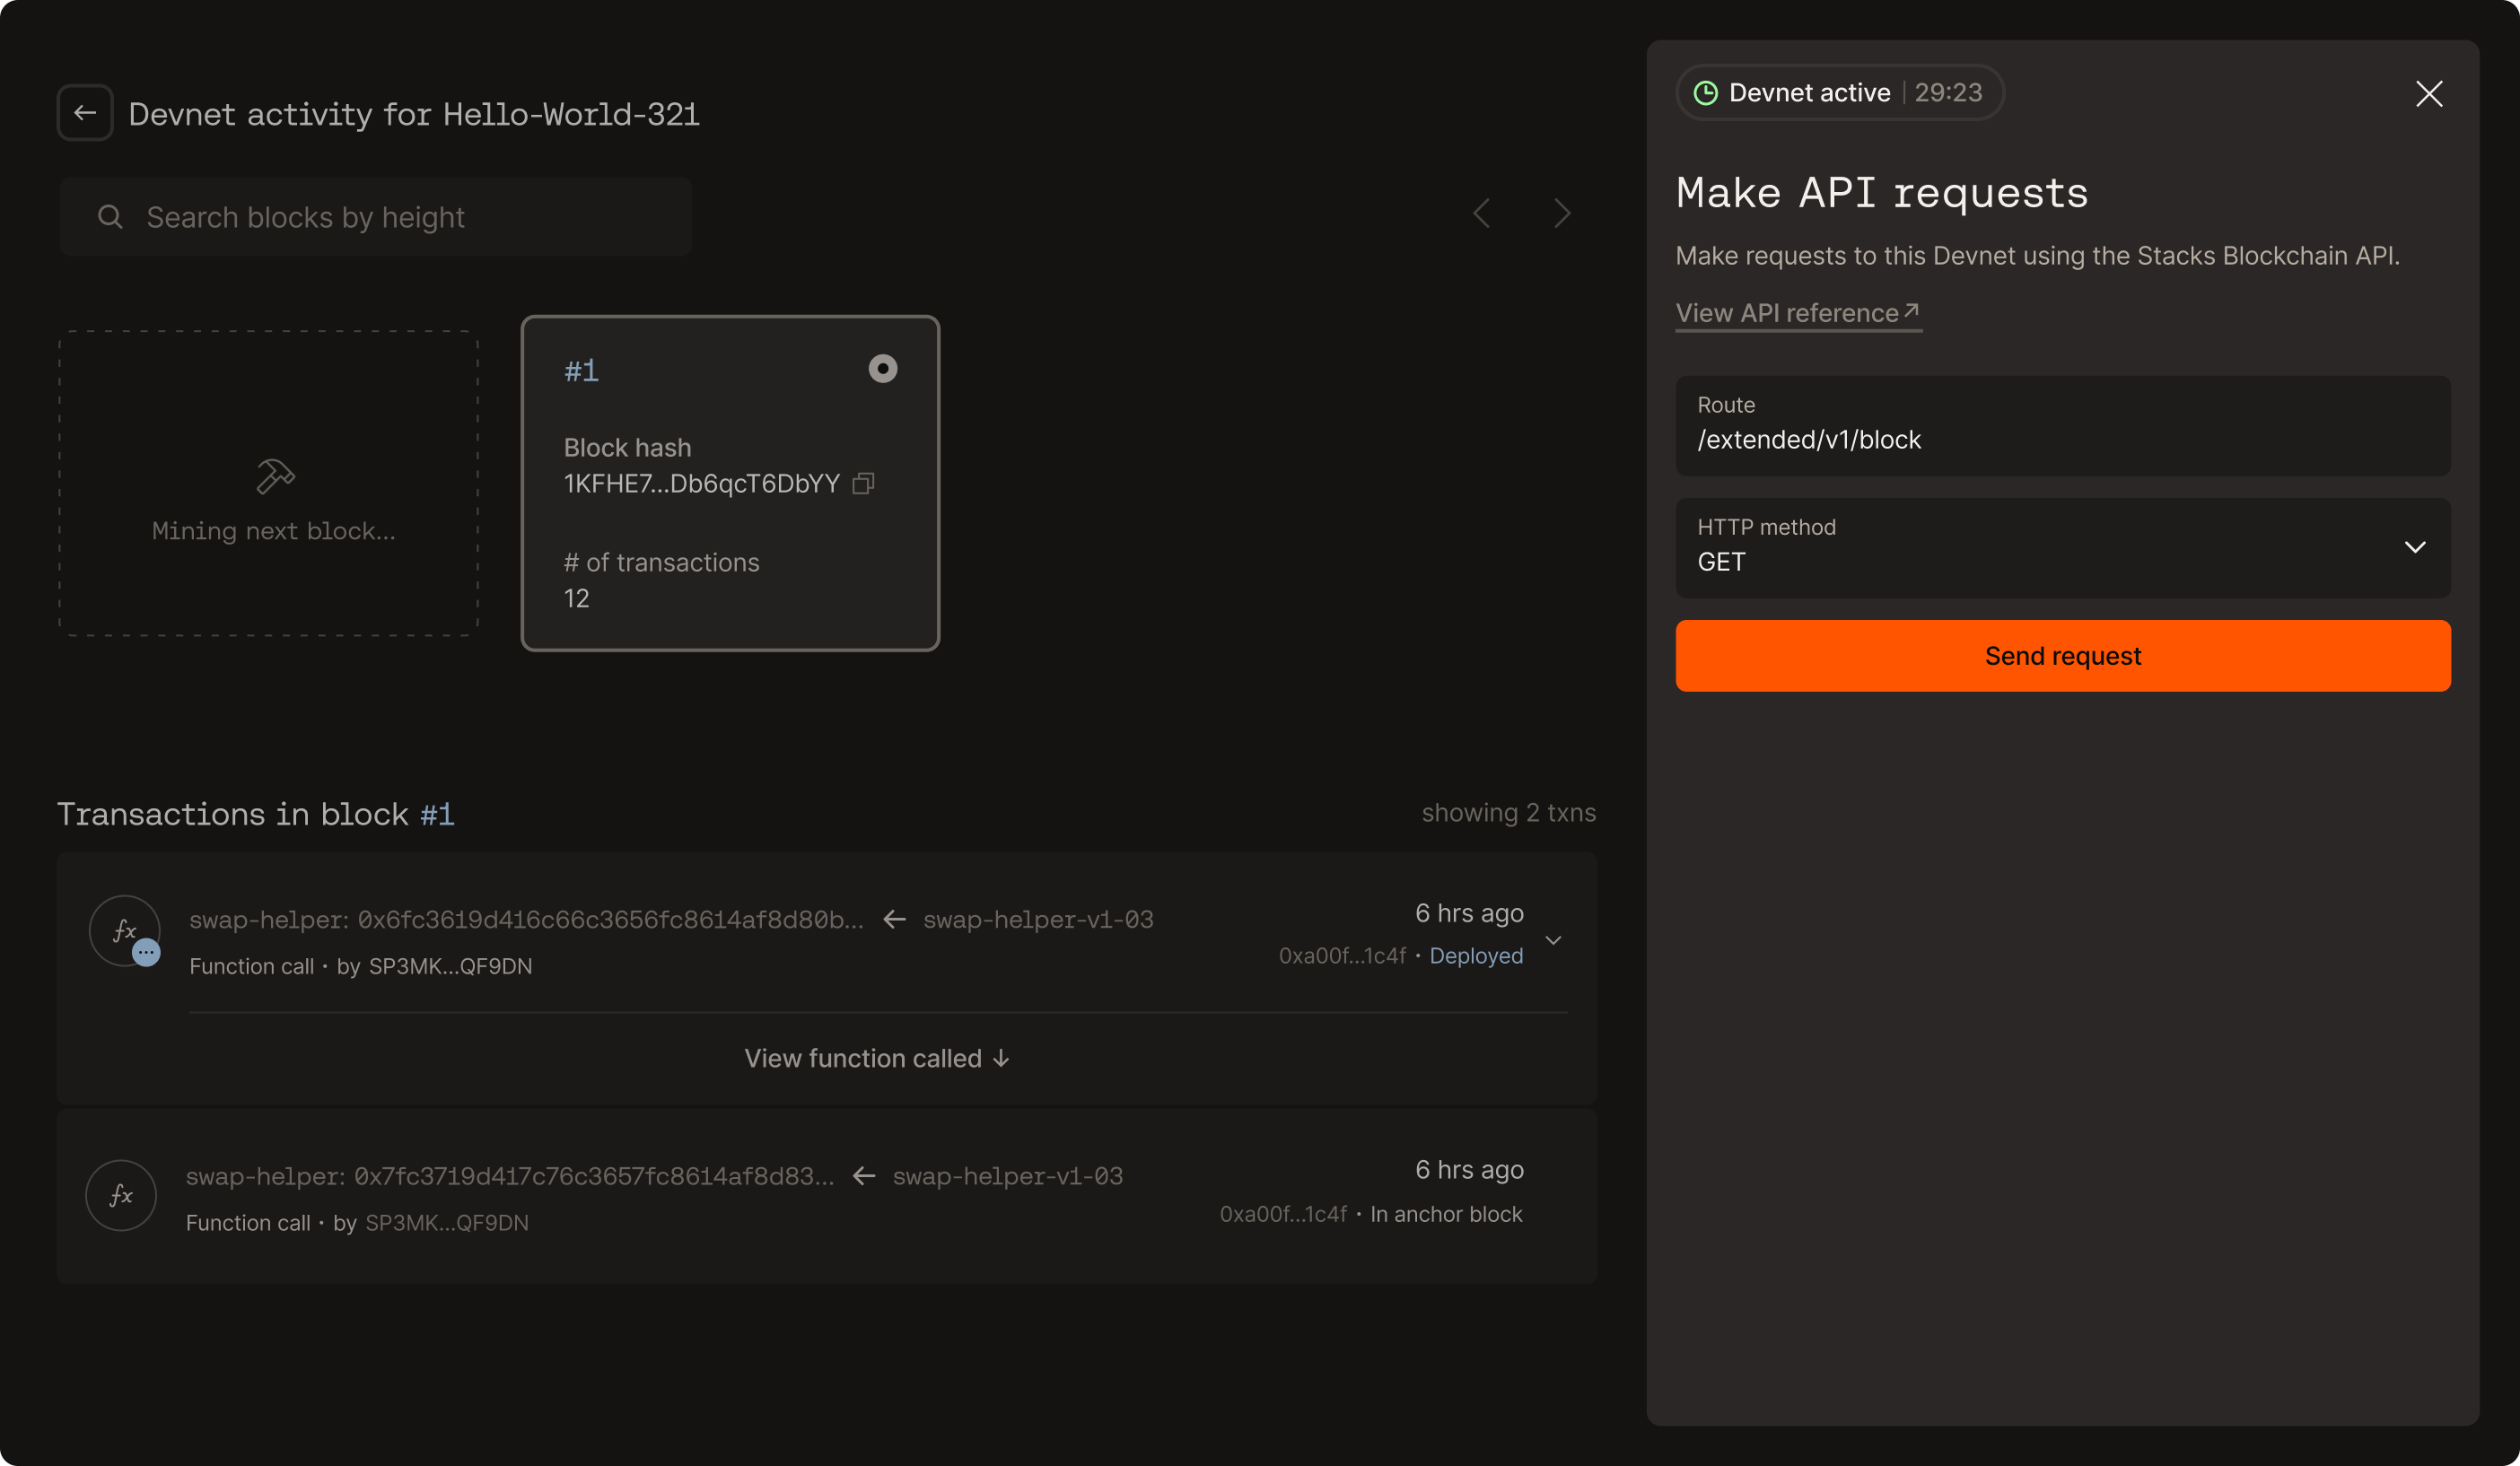Click the back arrow beside Devnet activity title

coord(84,112)
